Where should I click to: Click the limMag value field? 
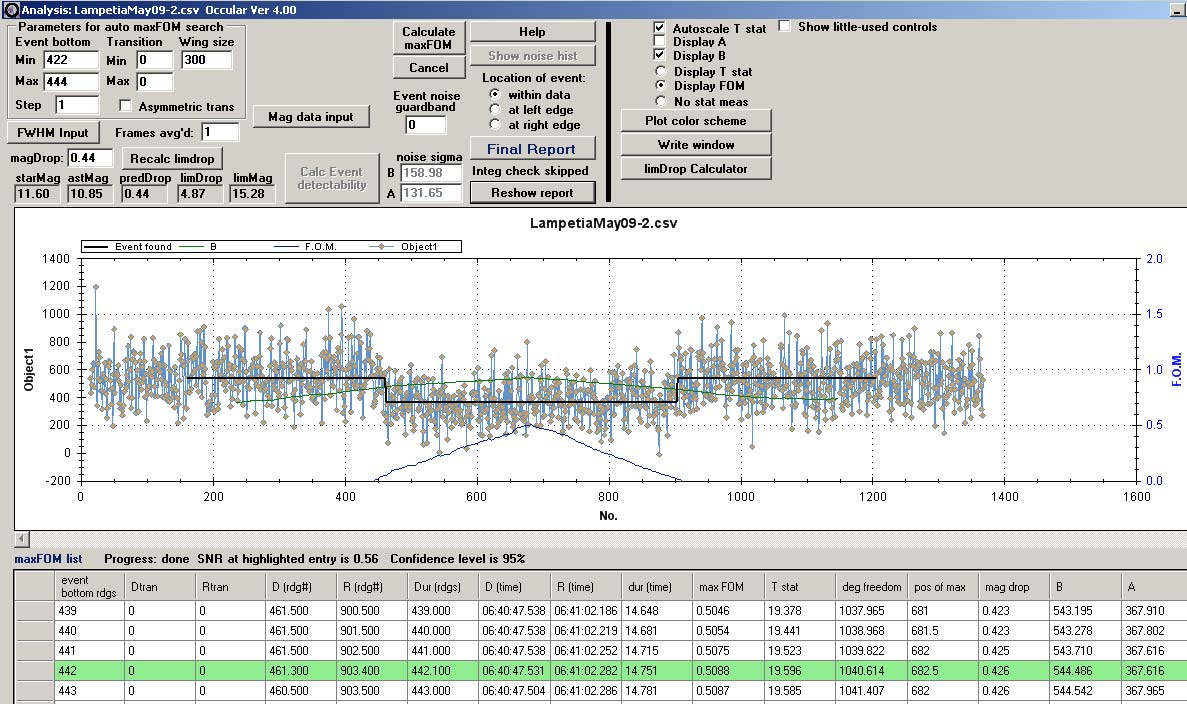(x=252, y=194)
